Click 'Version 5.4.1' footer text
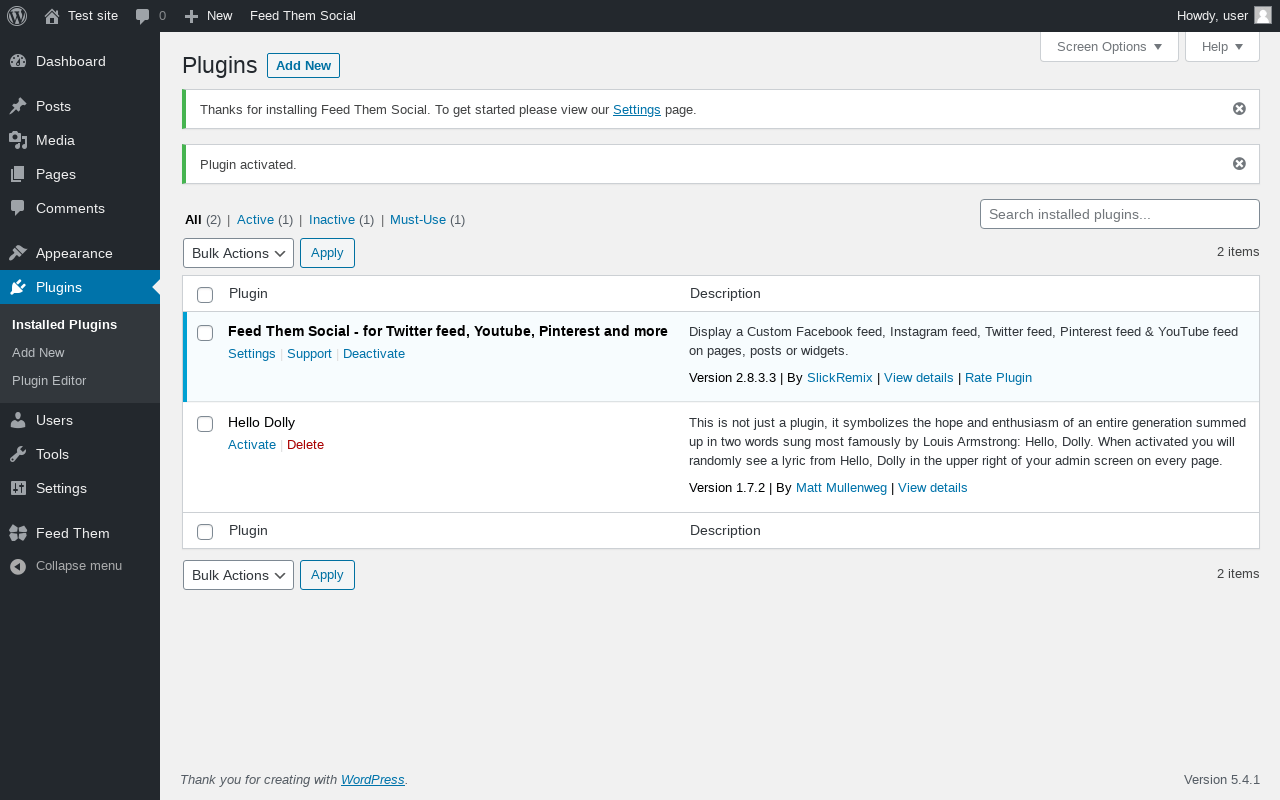This screenshot has height=800, width=1280. tap(1222, 780)
